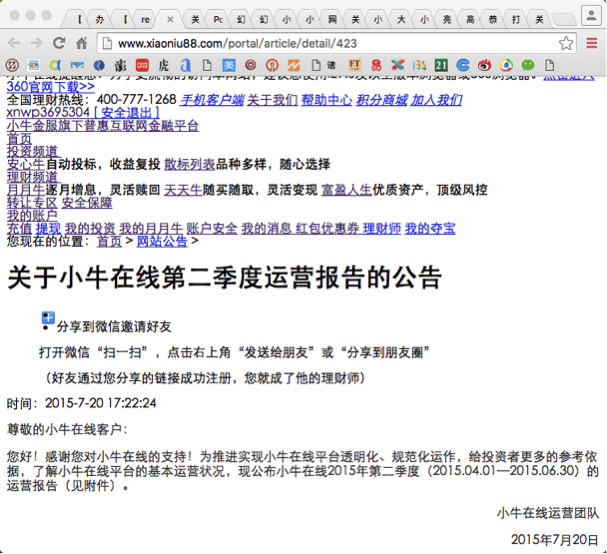Open the 富盈人生 link
Viewport: 607px width, 554px height.
(346, 190)
